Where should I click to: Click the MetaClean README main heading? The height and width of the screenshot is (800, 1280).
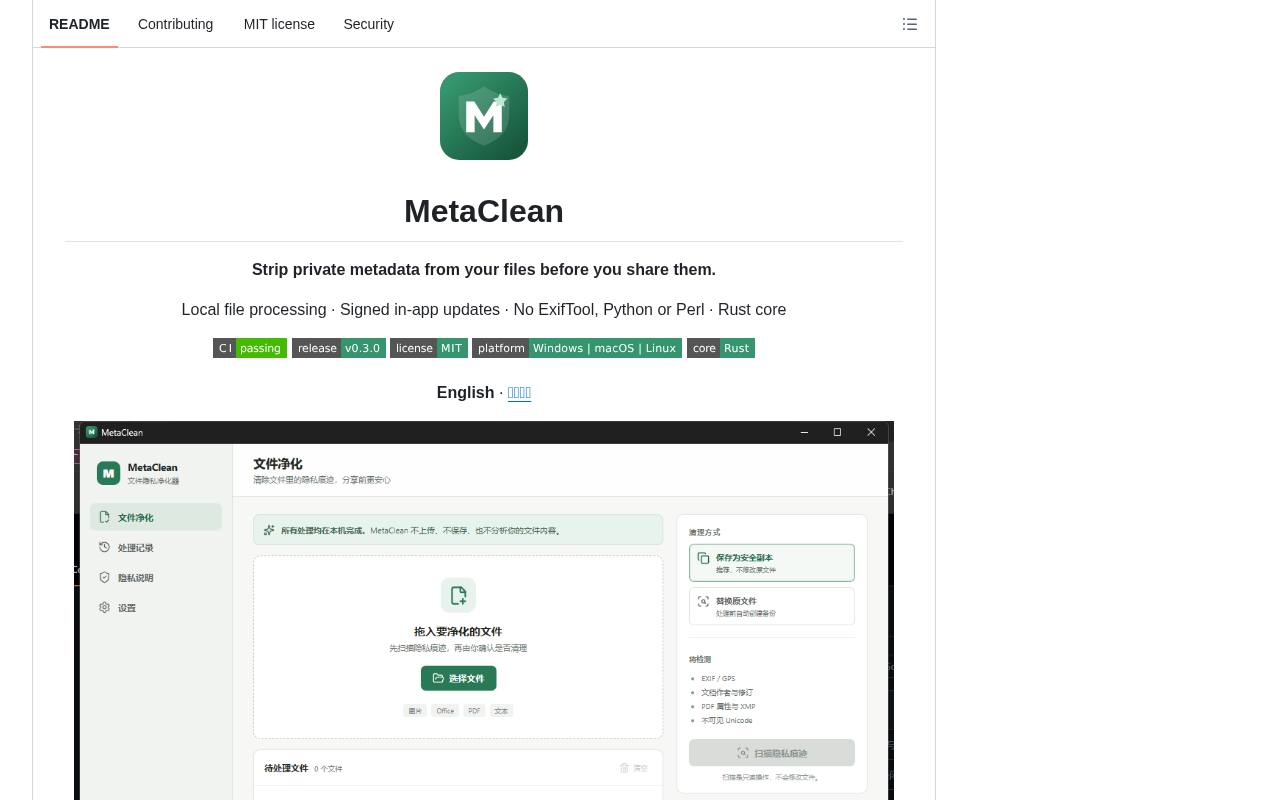tap(484, 211)
